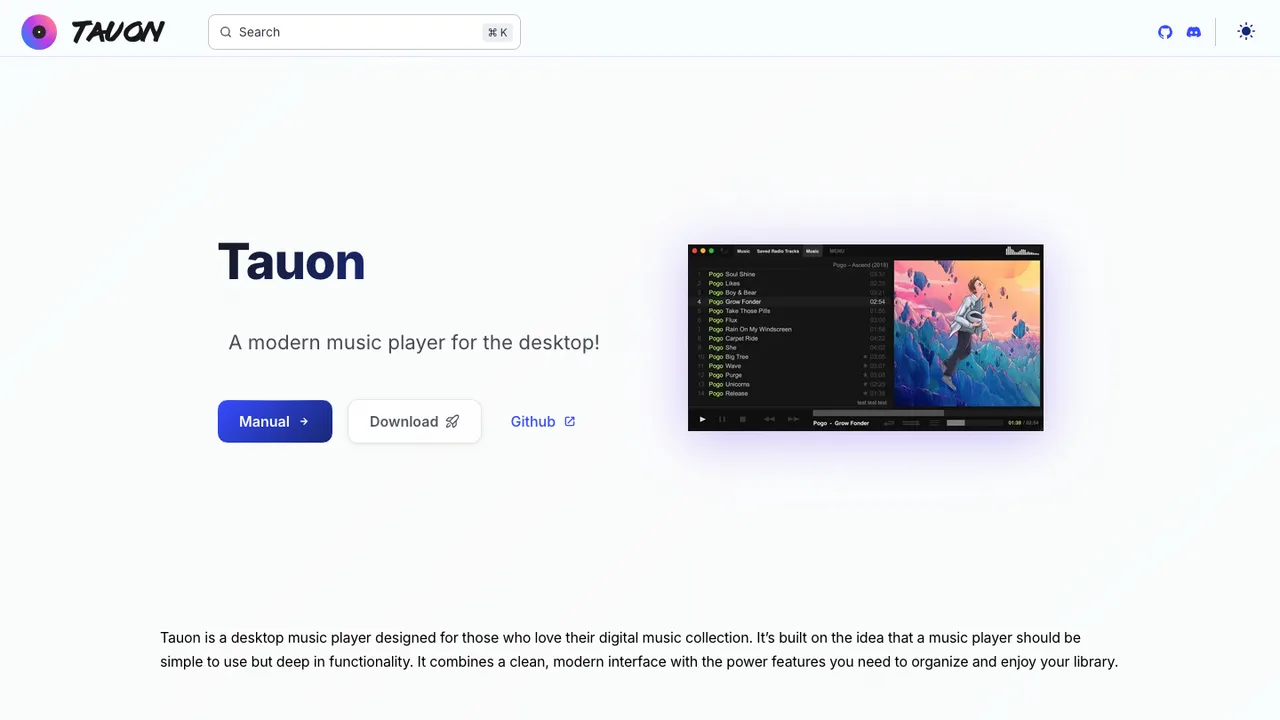Image resolution: width=1280 pixels, height=720 pixels.
Task: Click the arrow icon in Manual button
Action: [304, 421]
